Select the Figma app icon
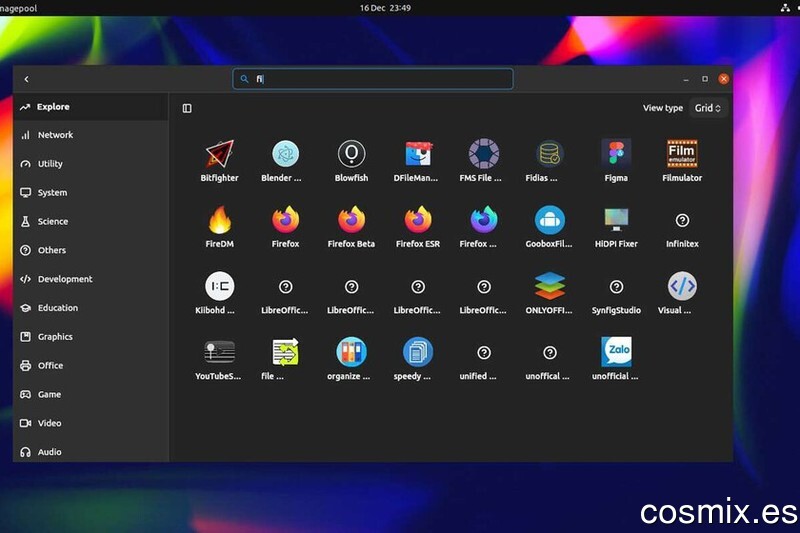Image resolution: width=800 pixels, height=533 pixels. 616,154
